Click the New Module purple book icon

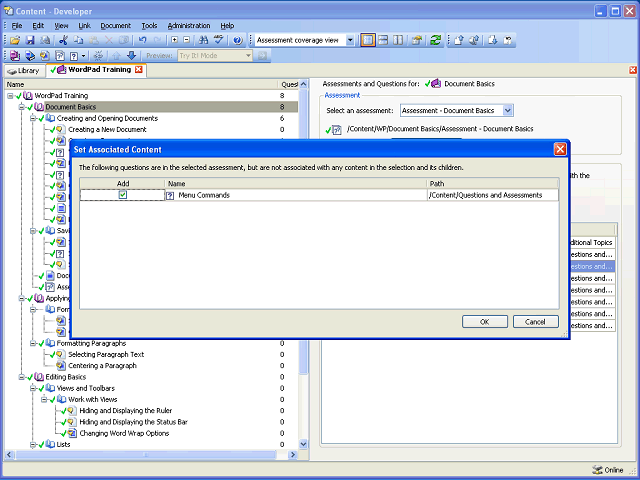pos(15,56)
